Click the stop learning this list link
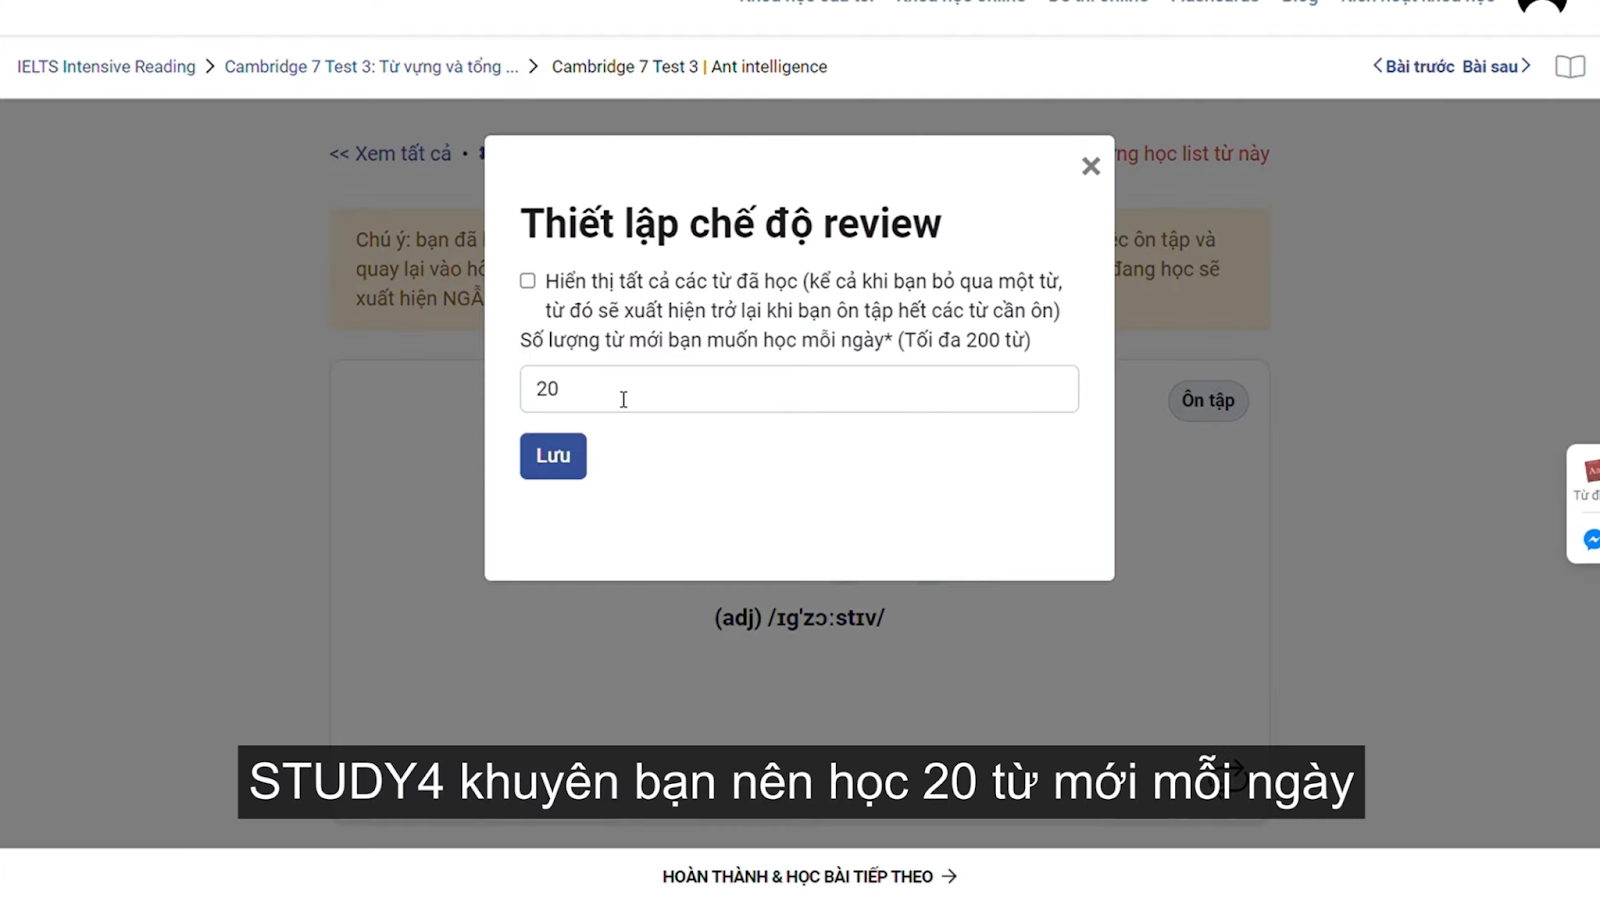This screenshot has height=898, width=1600. 1192,154
